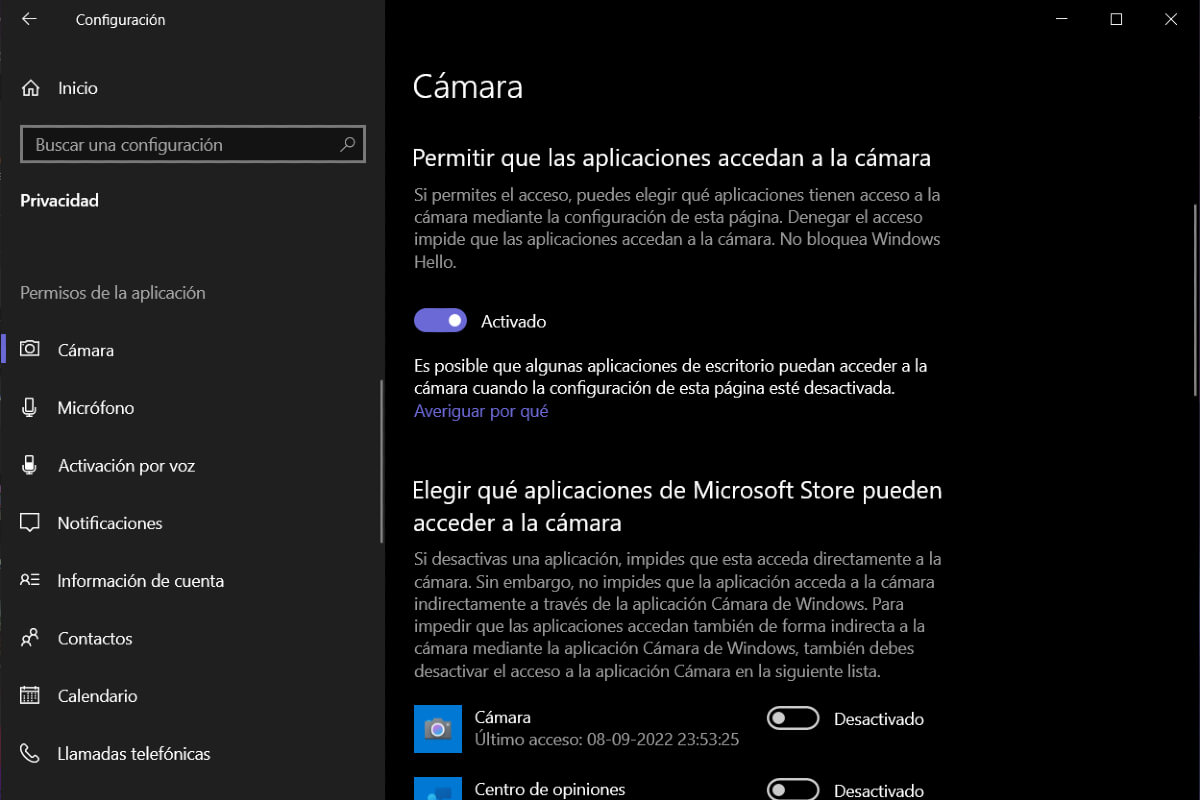This screenshot has width=1200, height=800.
Task: Enable camera access for Cámara app
Action: (x=793, y=719)
